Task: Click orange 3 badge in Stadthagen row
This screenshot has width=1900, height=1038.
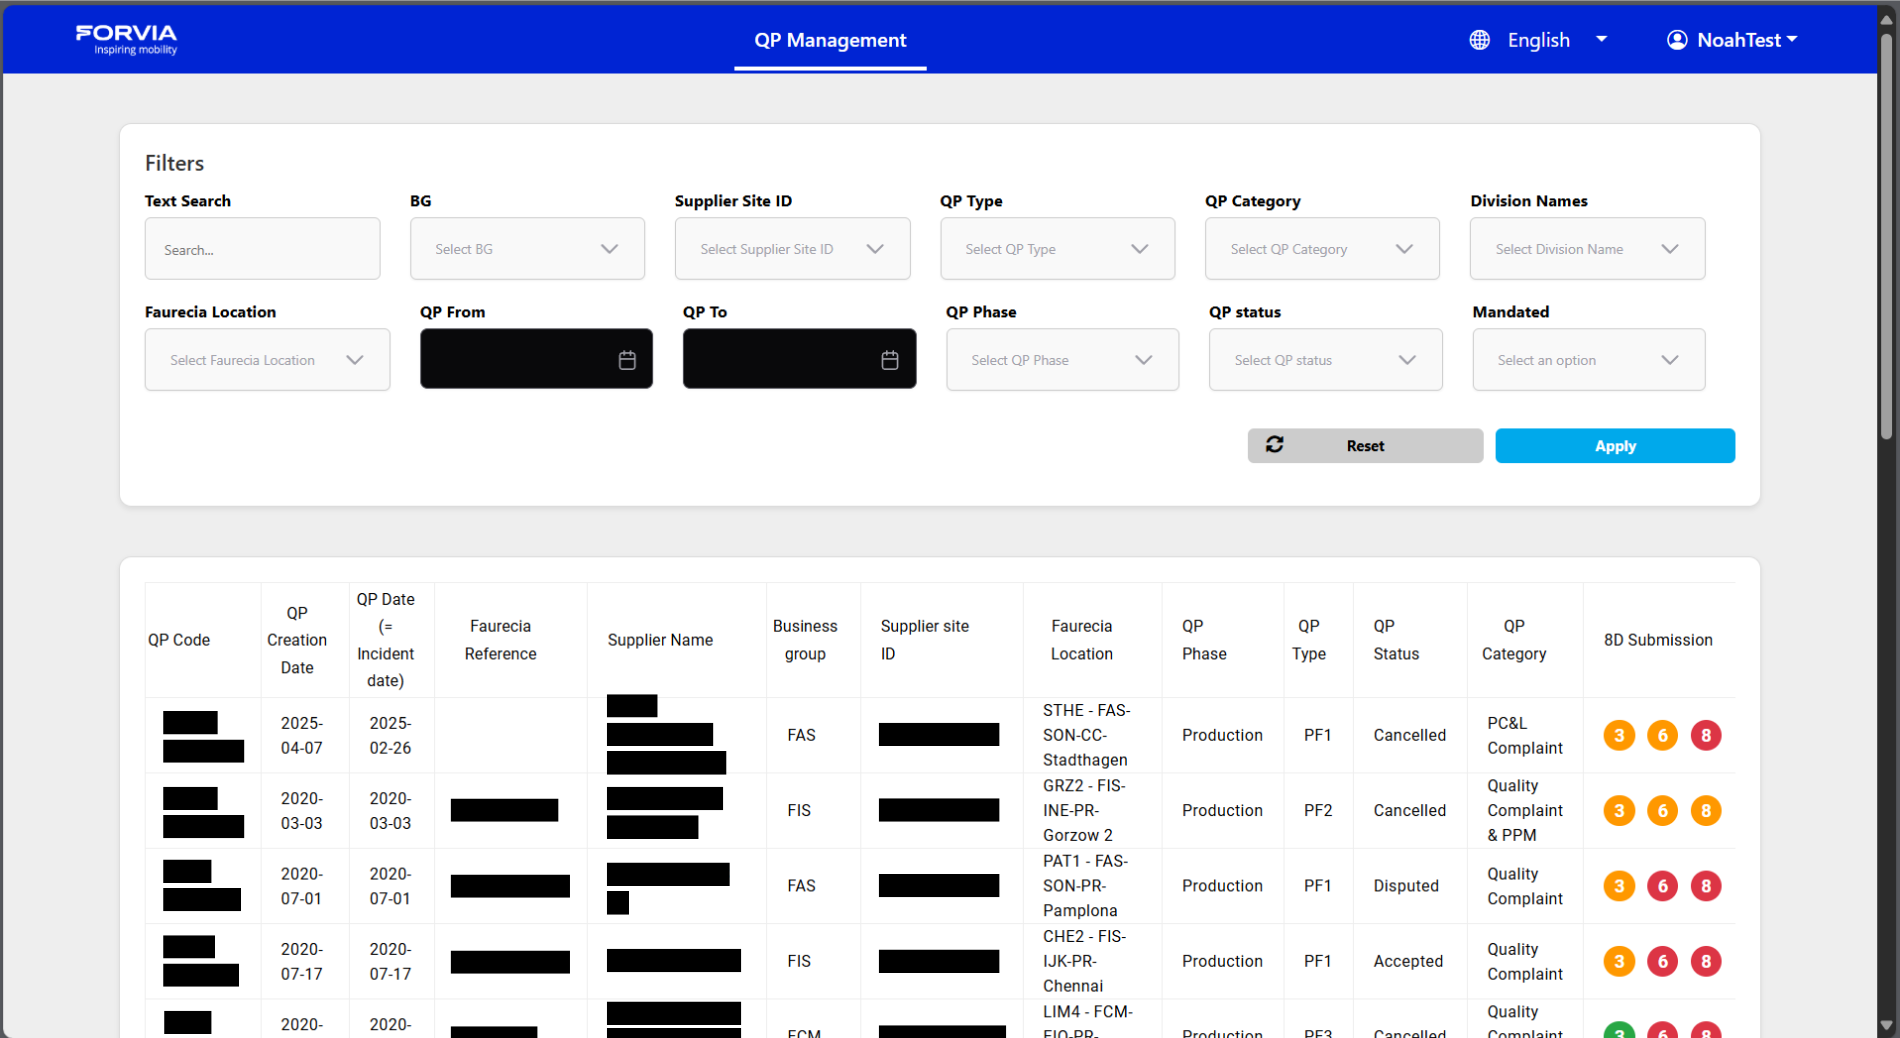Action: point(1618,735)
